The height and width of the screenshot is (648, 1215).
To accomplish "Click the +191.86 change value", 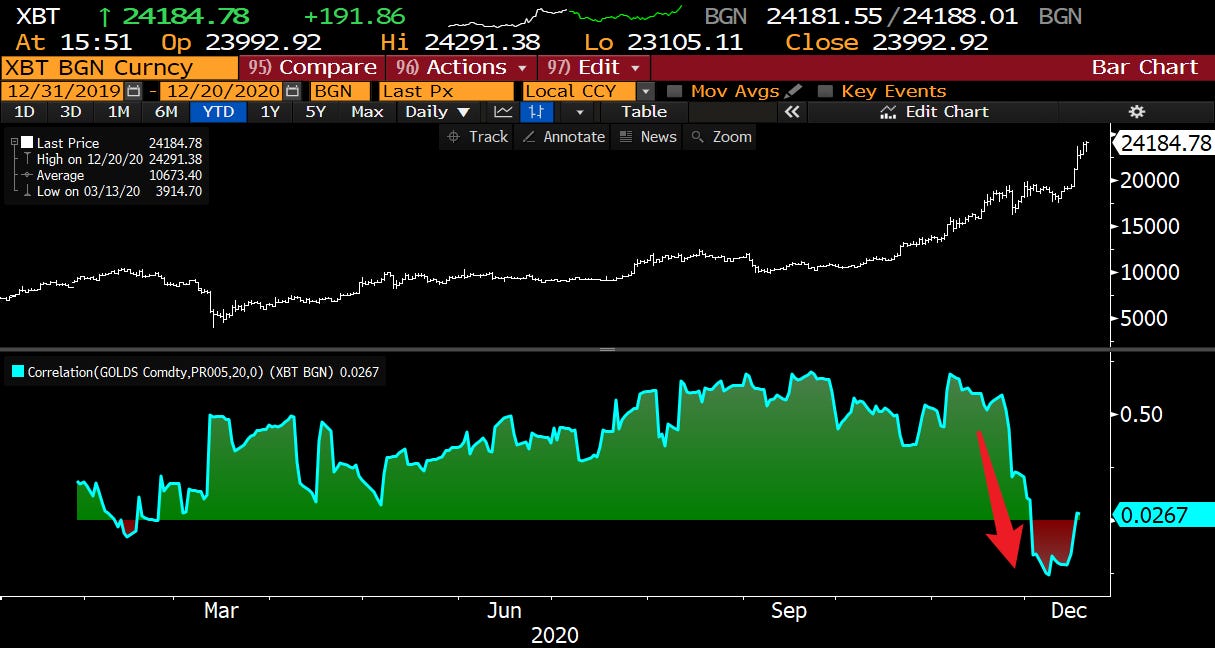I will click(354, 17).
